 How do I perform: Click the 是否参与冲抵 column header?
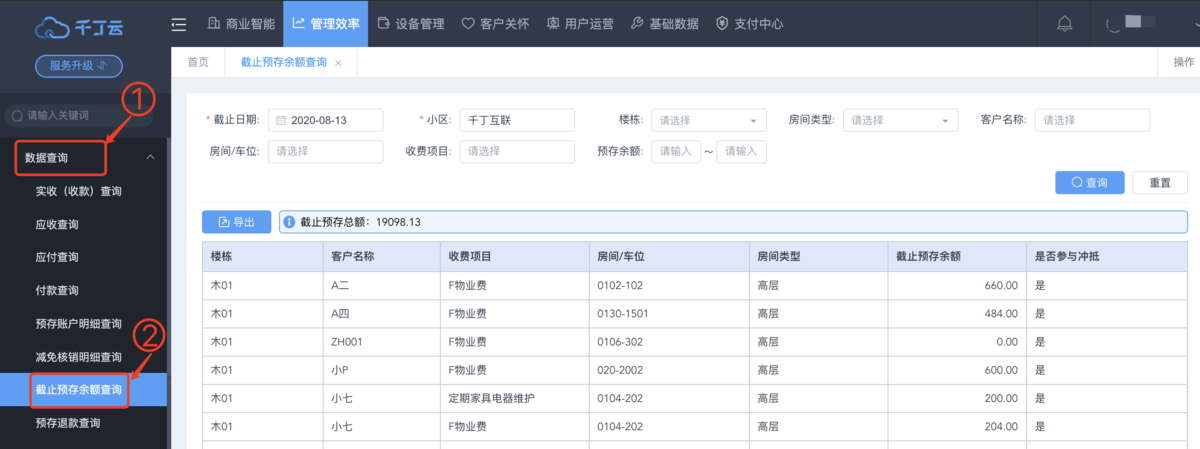(1107, 256)
